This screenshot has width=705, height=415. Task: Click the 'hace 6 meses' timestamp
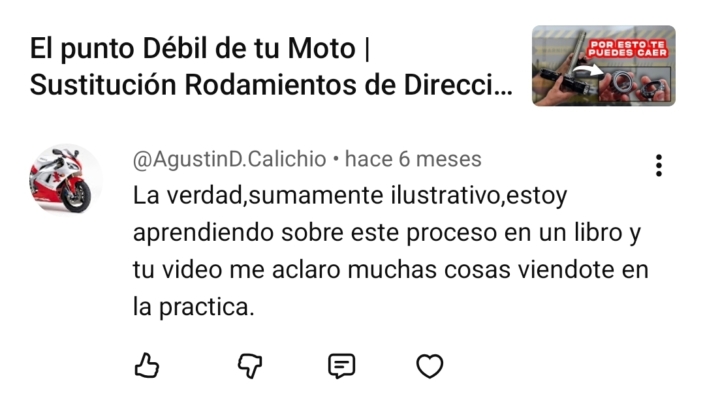tap(413, 159)
